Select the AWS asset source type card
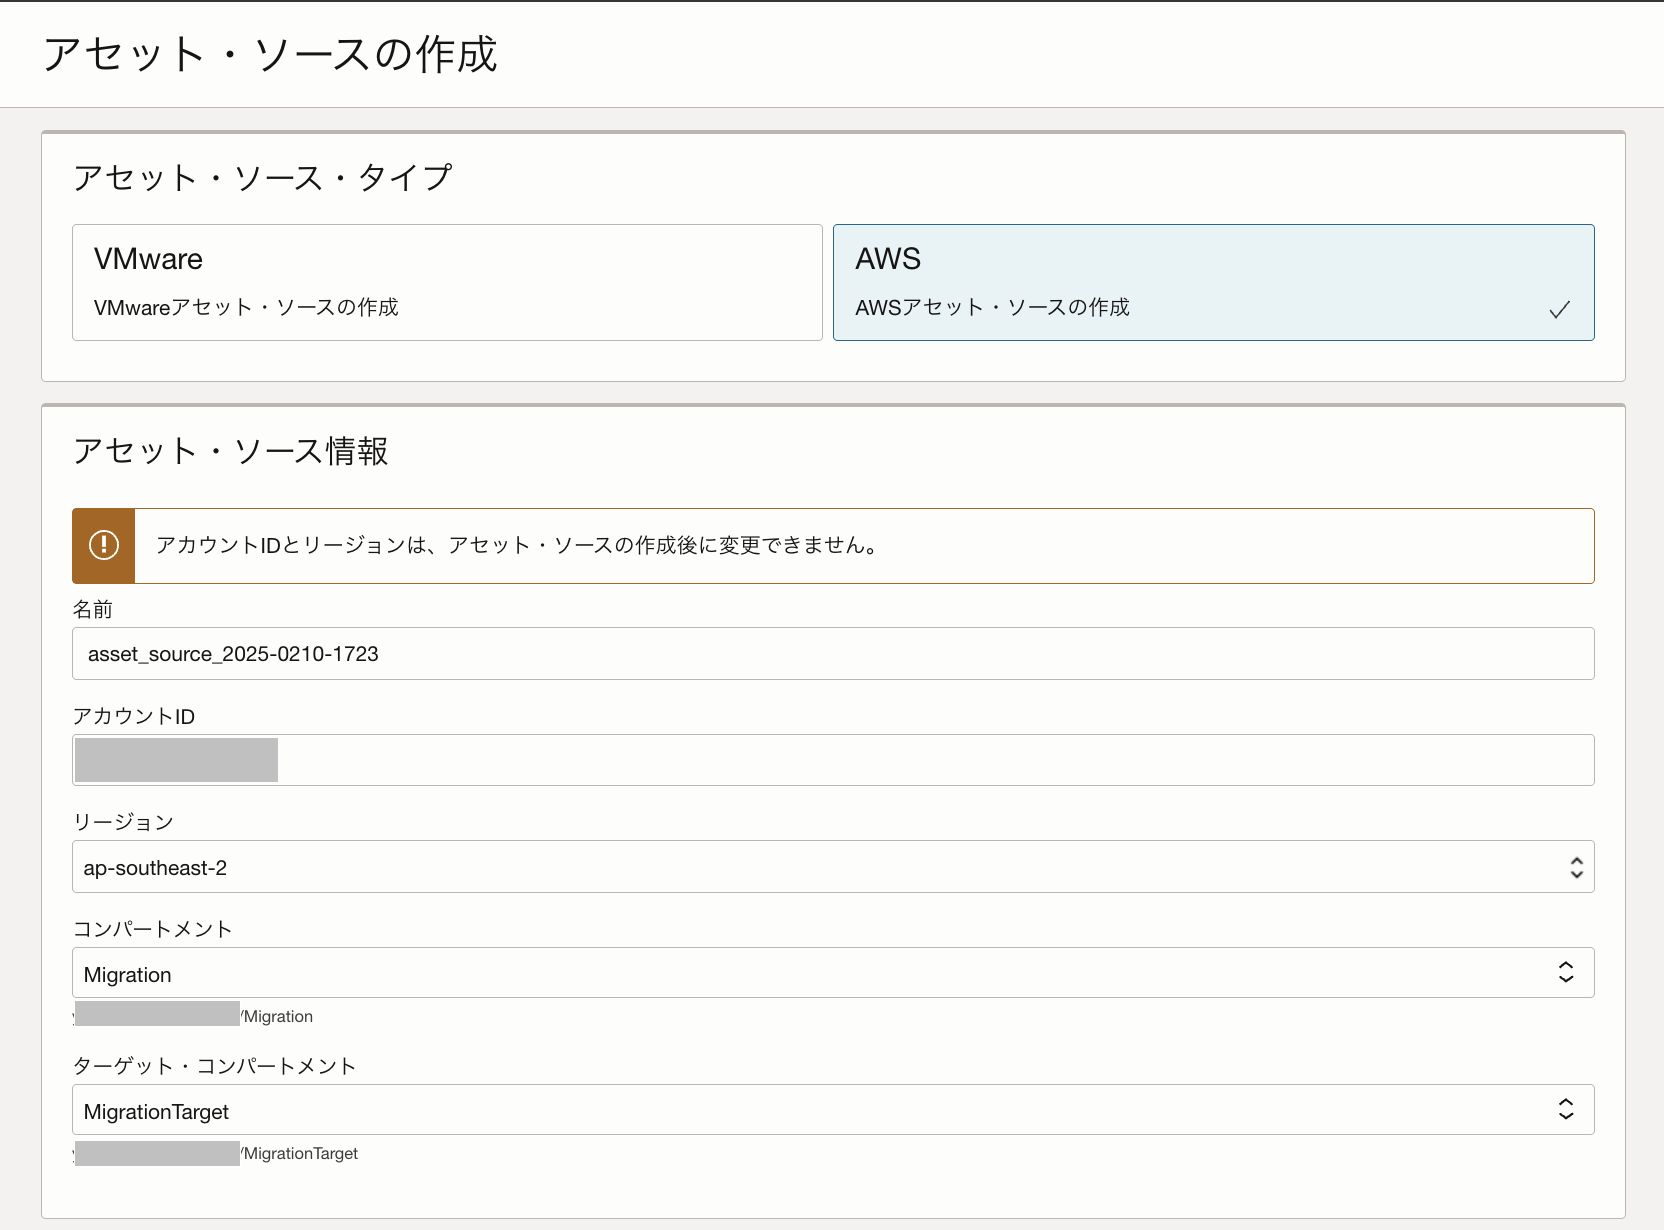Screen dimensions: 1664x1230 coord(1213,282)
